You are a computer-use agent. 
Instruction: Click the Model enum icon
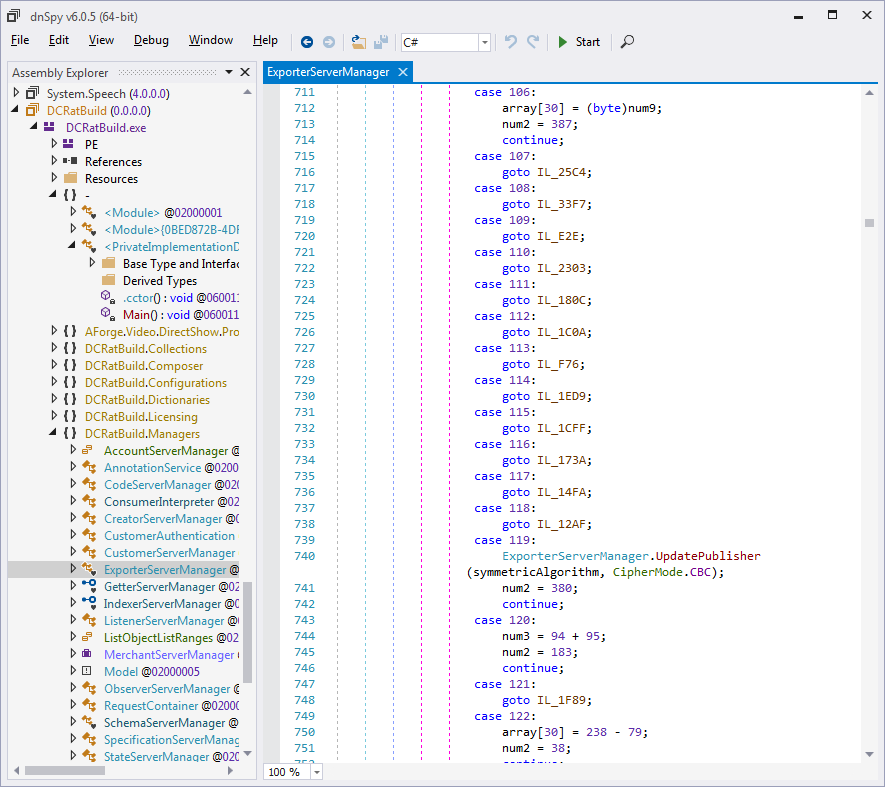[86, 671]
